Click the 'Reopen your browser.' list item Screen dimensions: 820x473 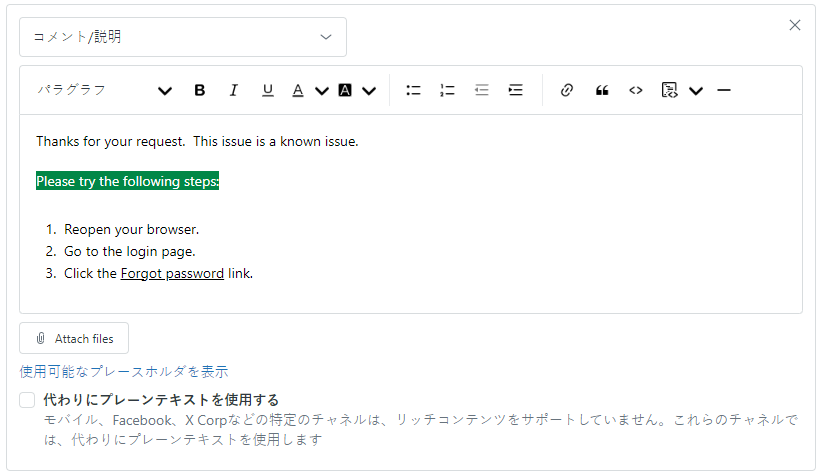tap(131, 230)
